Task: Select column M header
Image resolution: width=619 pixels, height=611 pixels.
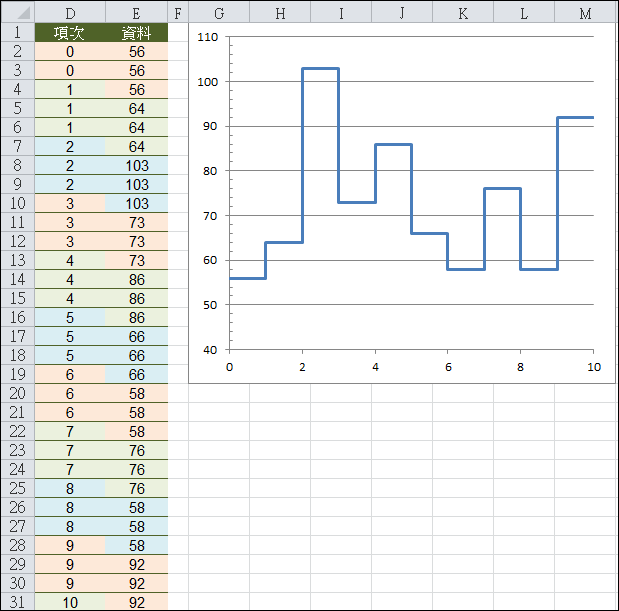Action: 585,13
